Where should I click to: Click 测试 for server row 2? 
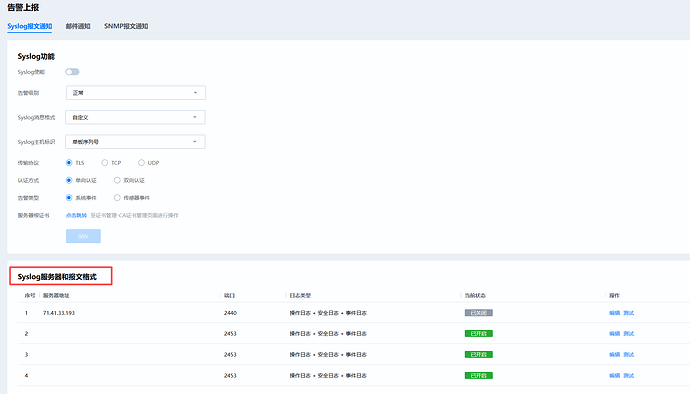click(628, 334)
